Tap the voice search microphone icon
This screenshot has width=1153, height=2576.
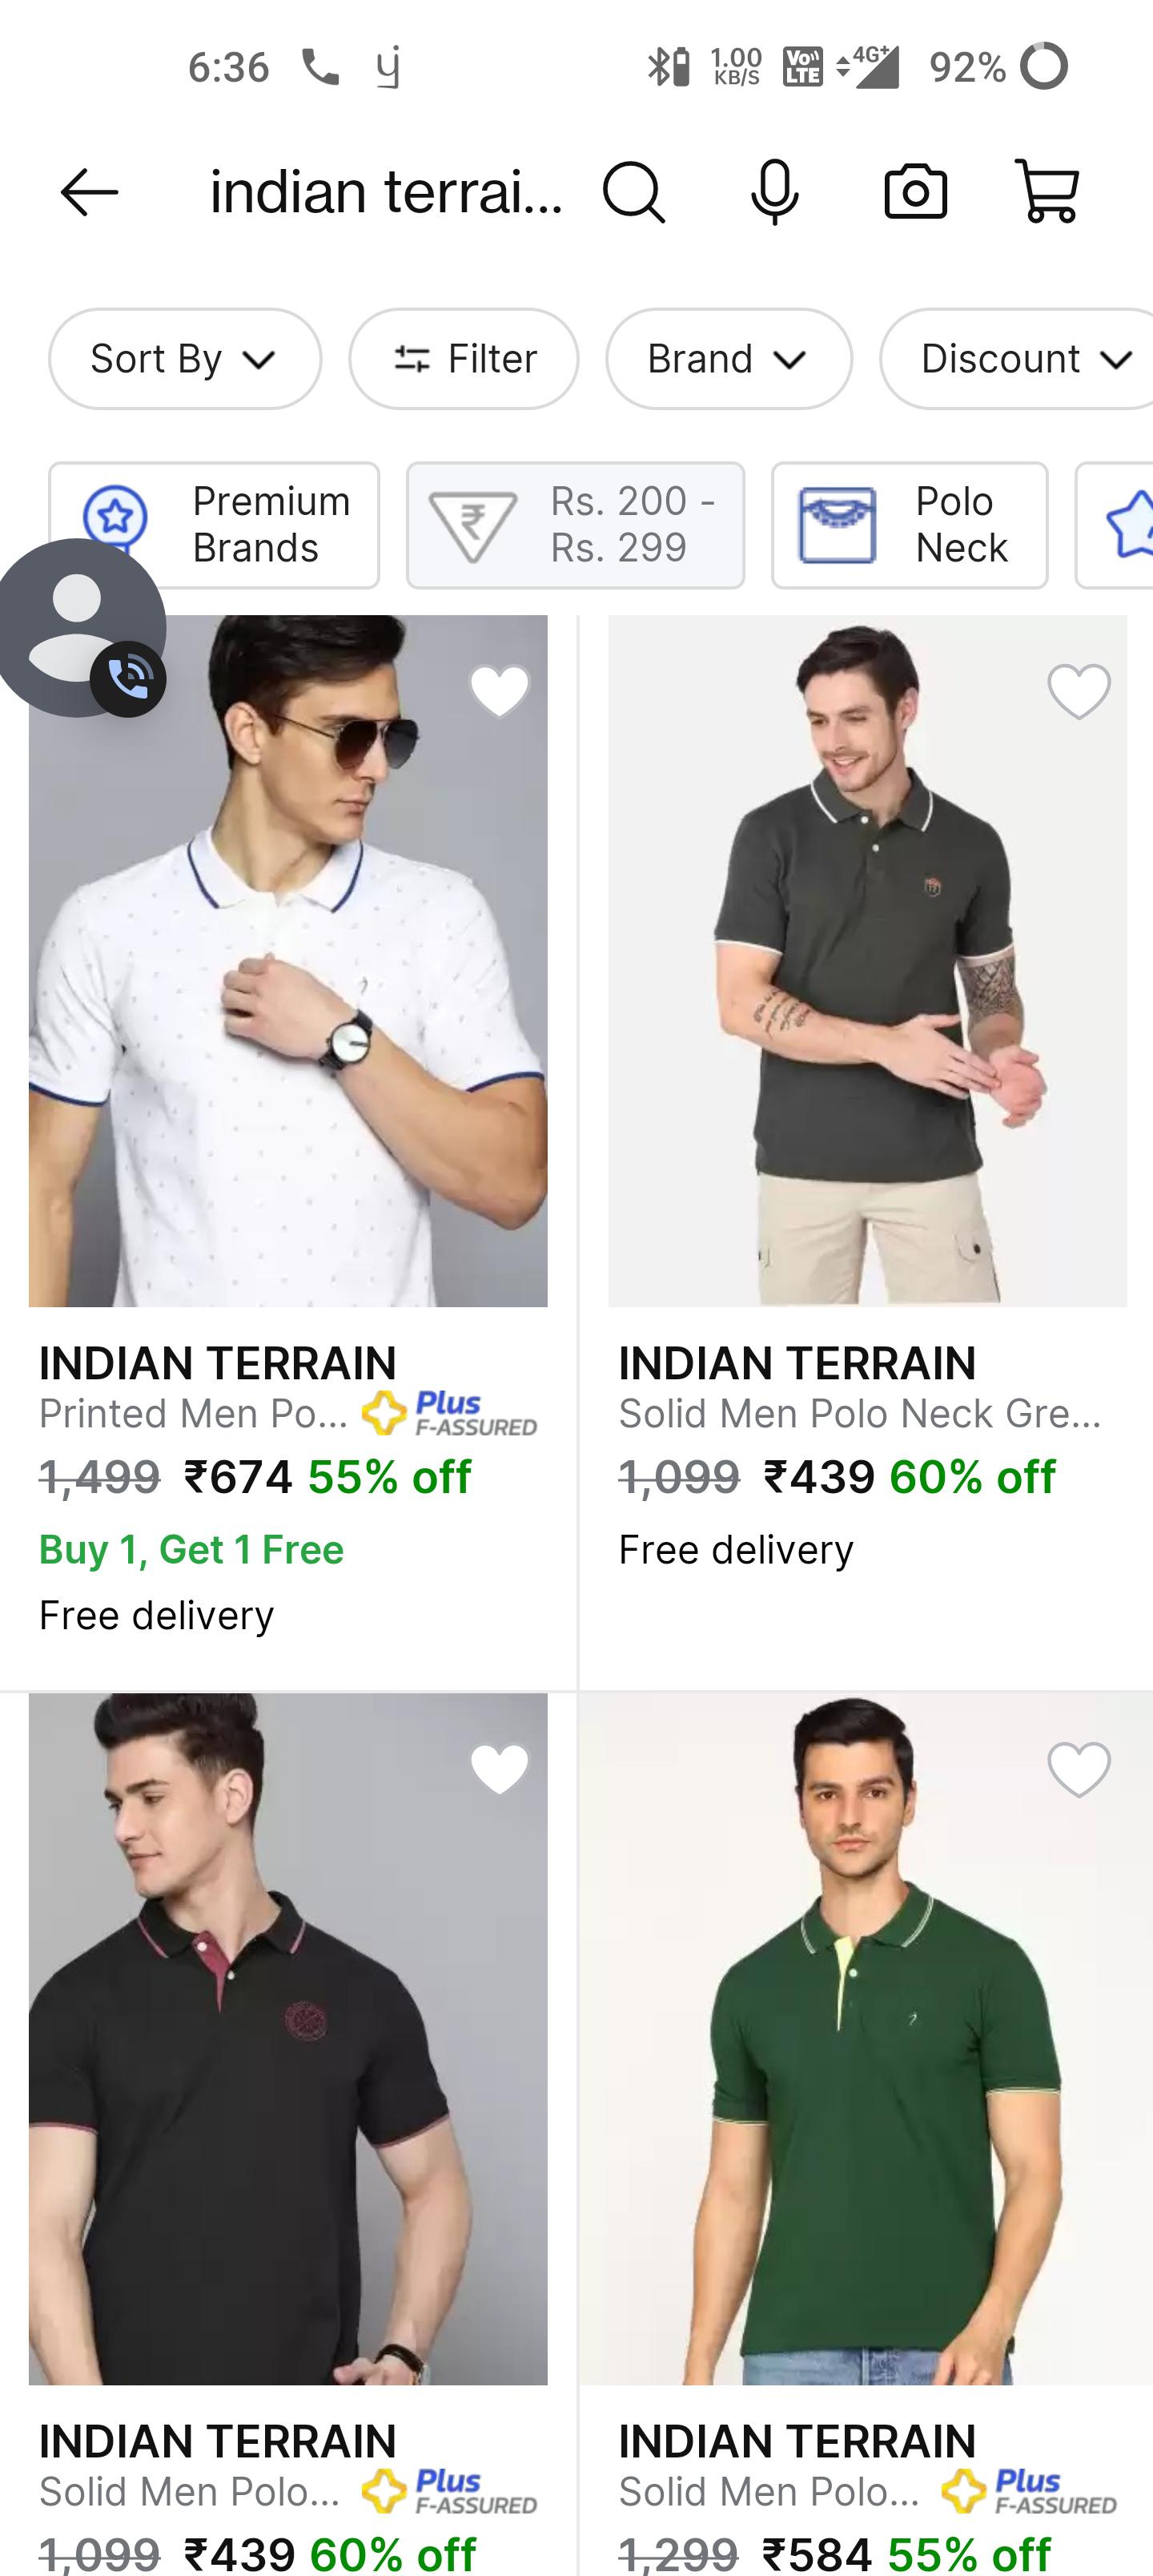point(775,193)
